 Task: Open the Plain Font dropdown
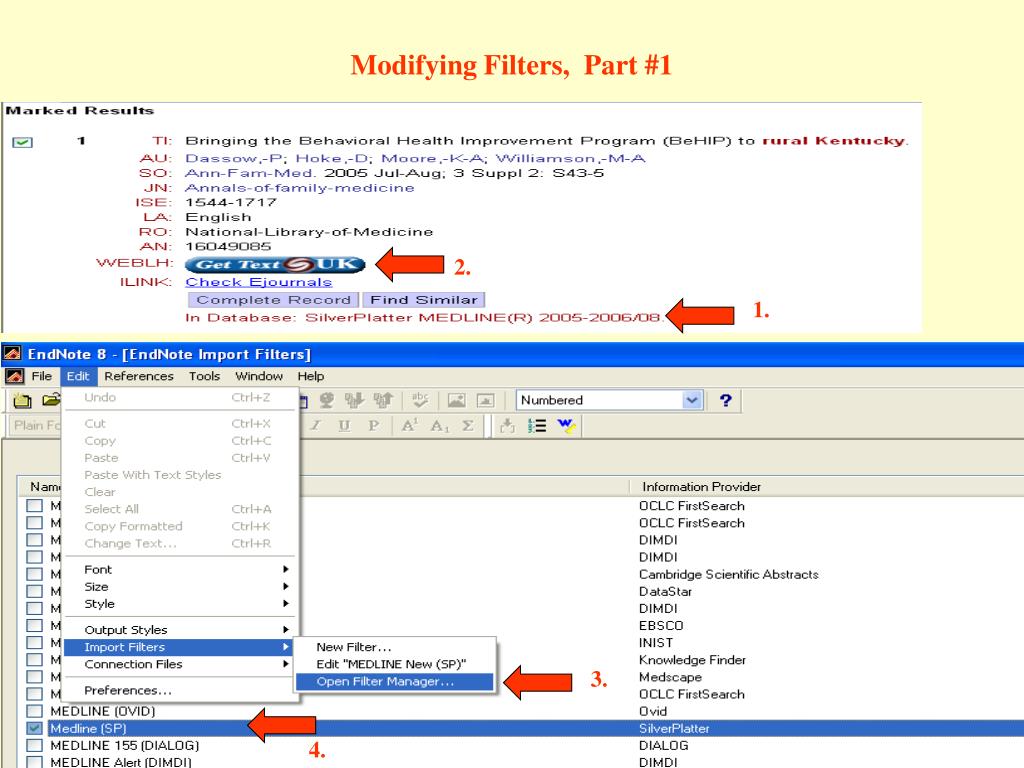point(36,426)
